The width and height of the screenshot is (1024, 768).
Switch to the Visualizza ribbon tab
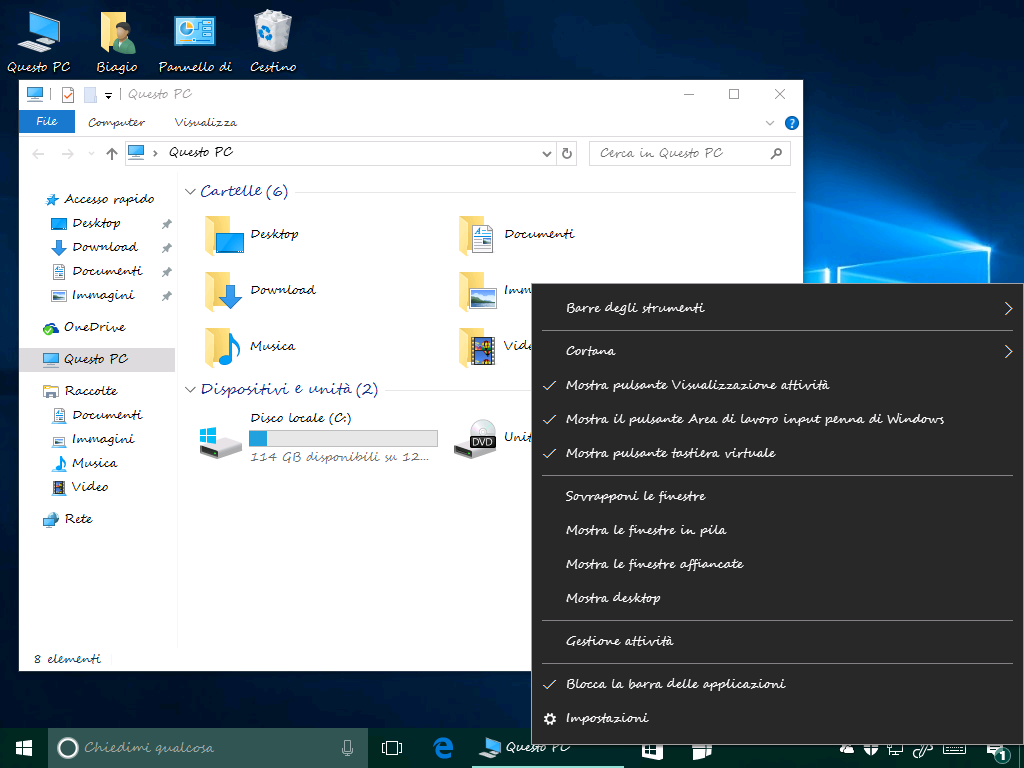point(205,122)
